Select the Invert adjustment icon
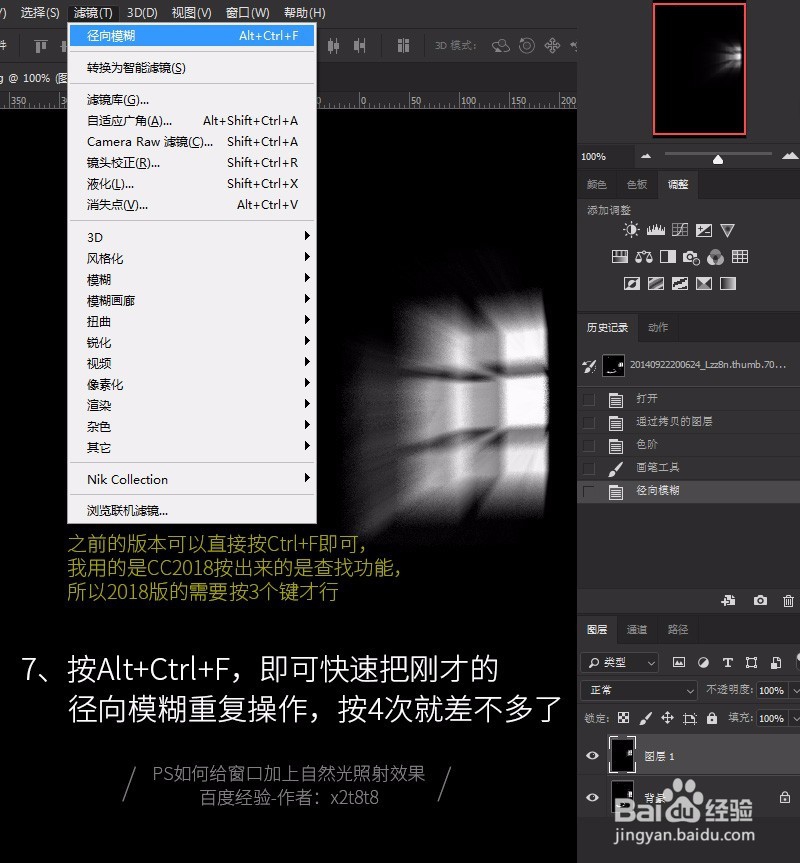Viewport: 800px width, 863px height. pyautogui.click(x=633, y=283)
